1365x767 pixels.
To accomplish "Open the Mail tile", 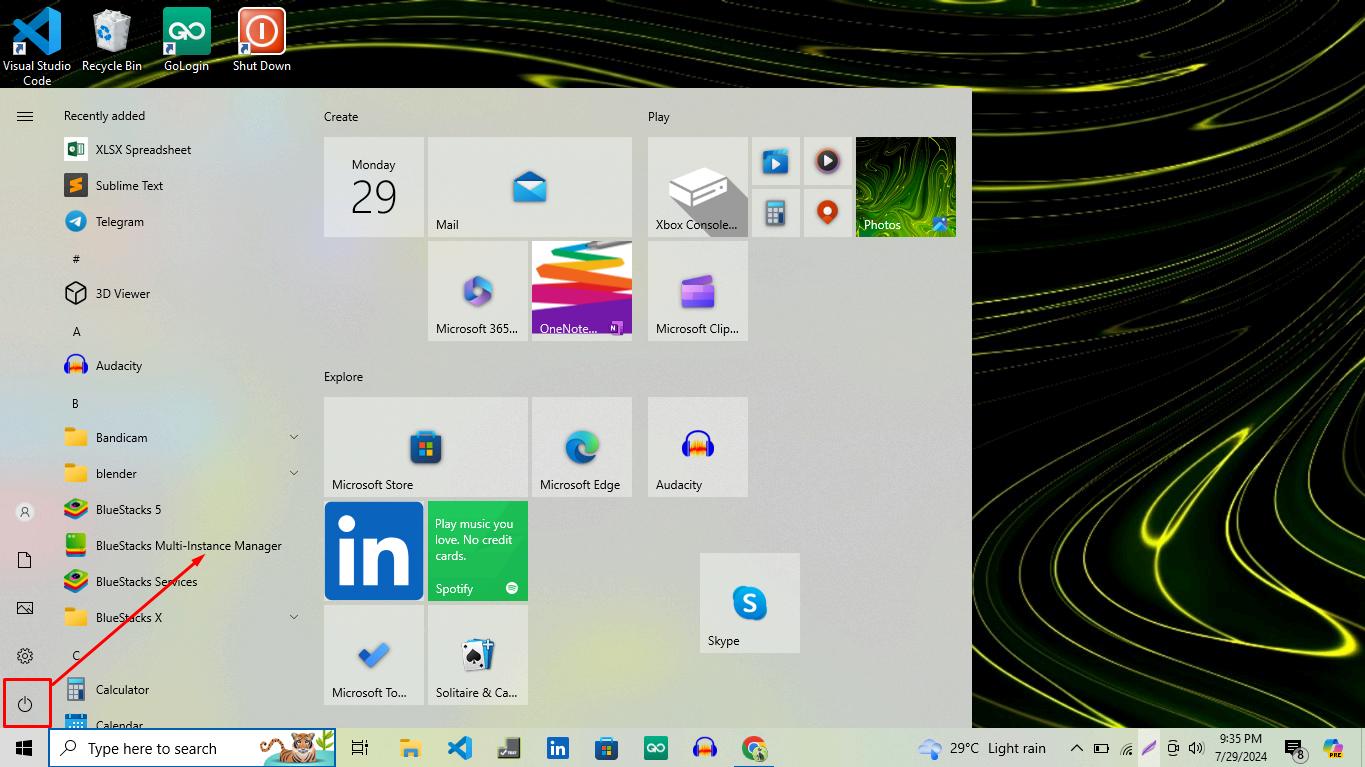I will pyautogui.click(x=530, y=187).
